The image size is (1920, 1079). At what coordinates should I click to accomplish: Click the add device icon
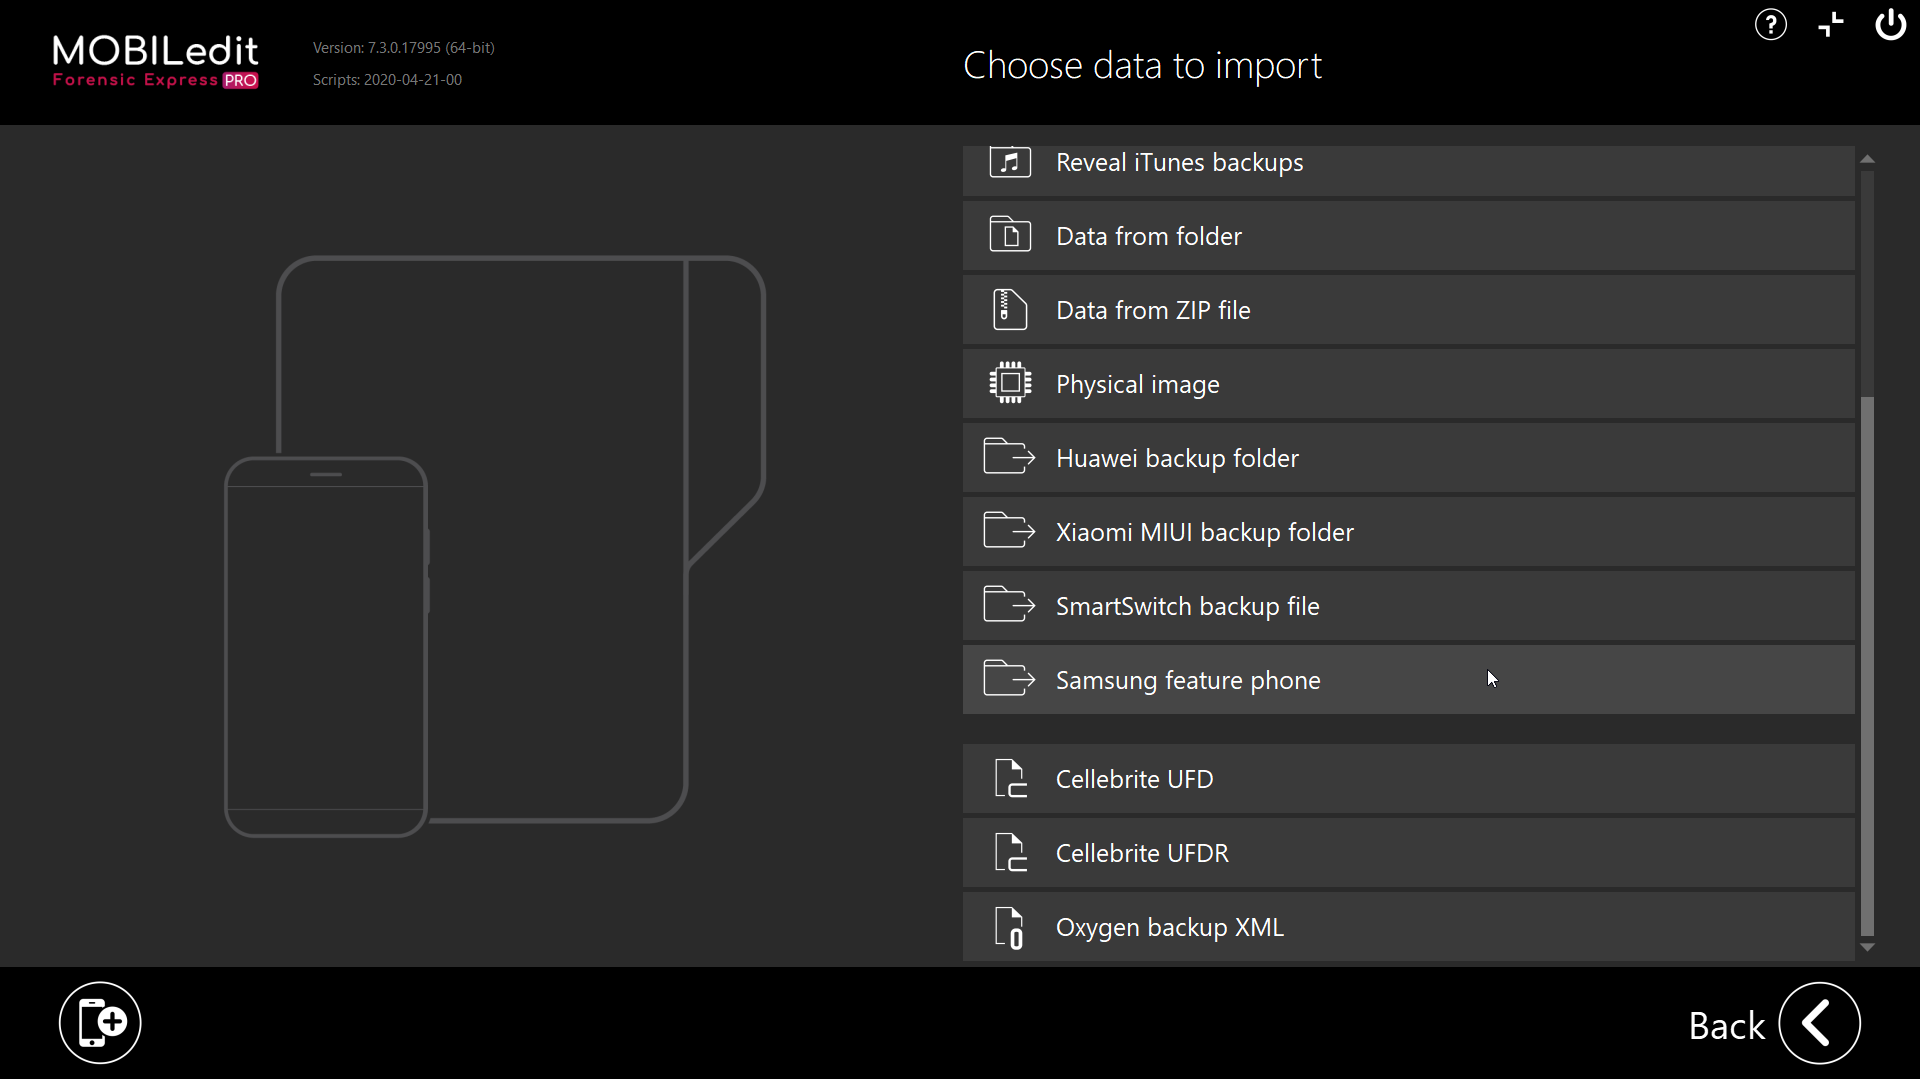click(100, 1022)
